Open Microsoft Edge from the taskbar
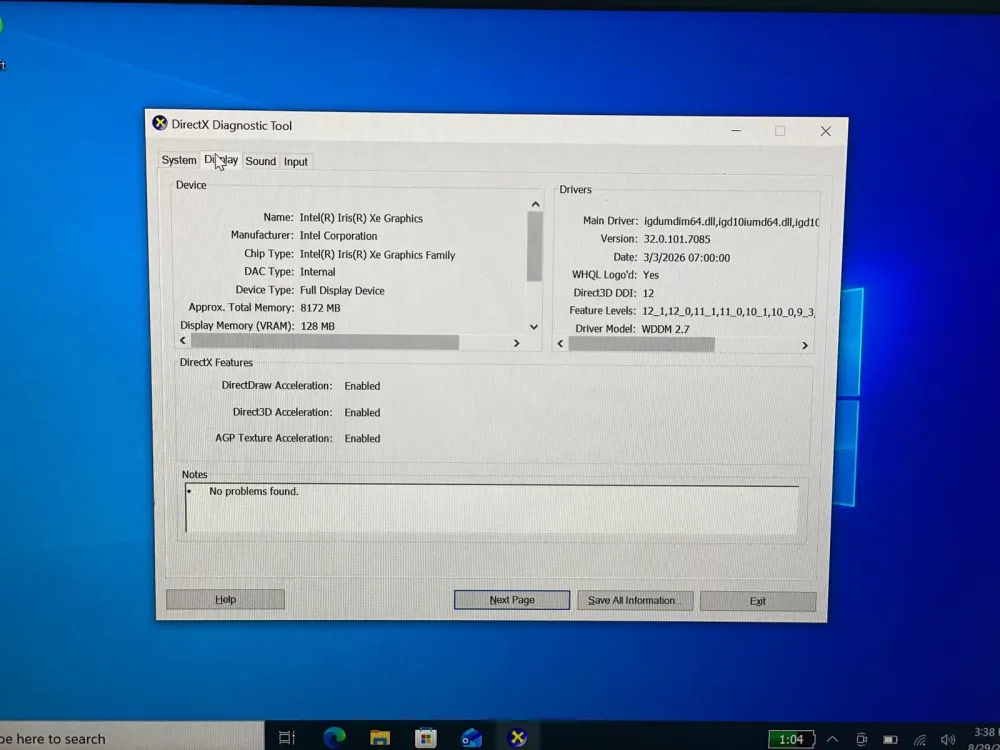The height and width of the screenshot is (750, 1000). point(334,737)
